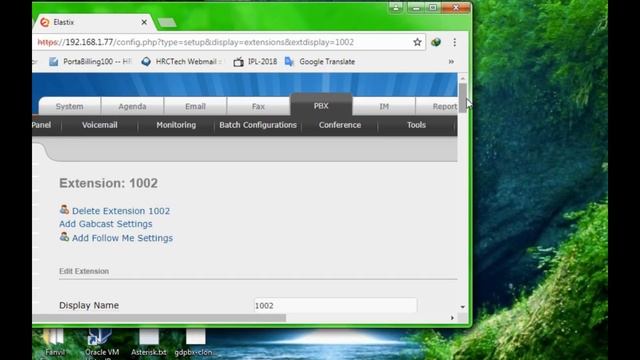Switch to the System tab
The image size is (640, 360).
(x=69, y=106)
